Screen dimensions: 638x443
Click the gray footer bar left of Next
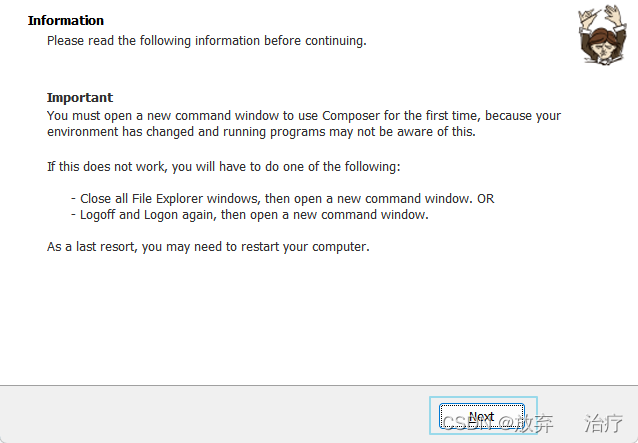pyautogui.click(x=214, y=415)
